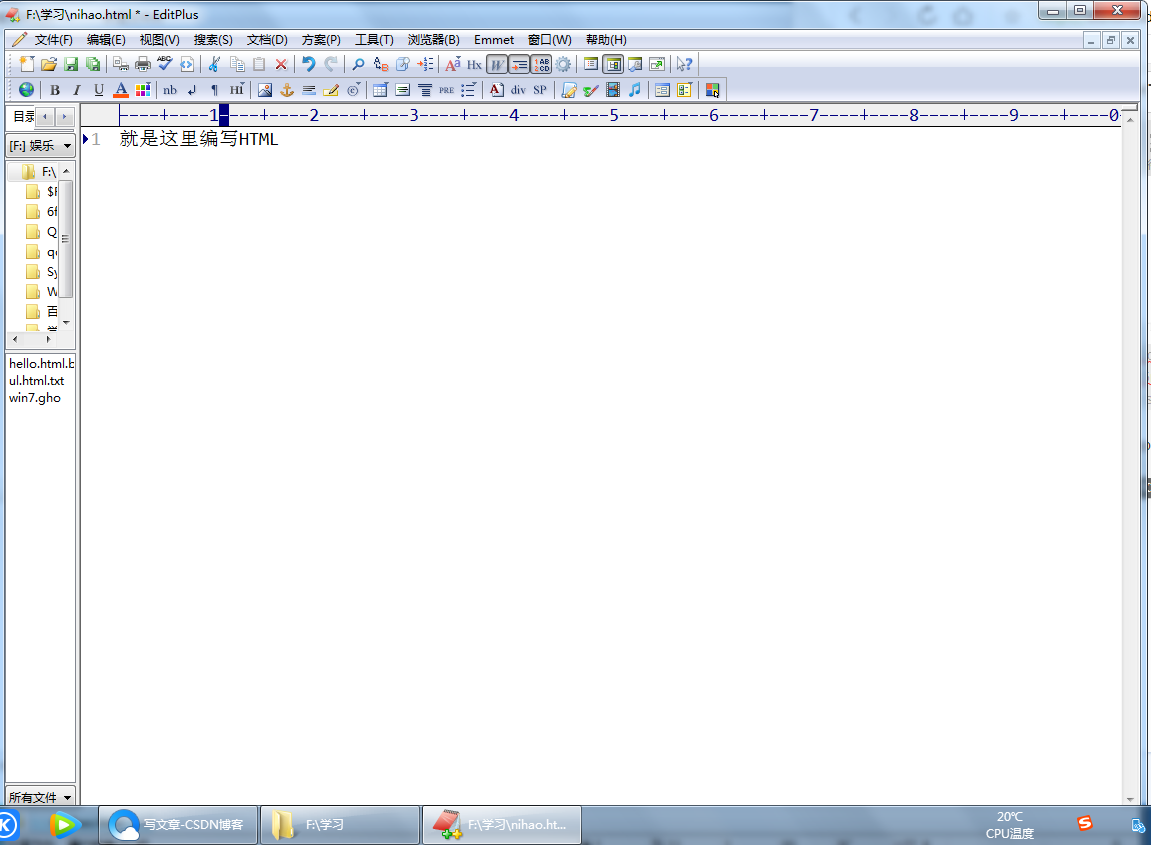Insert paragraph mark tag

point(214,90)
